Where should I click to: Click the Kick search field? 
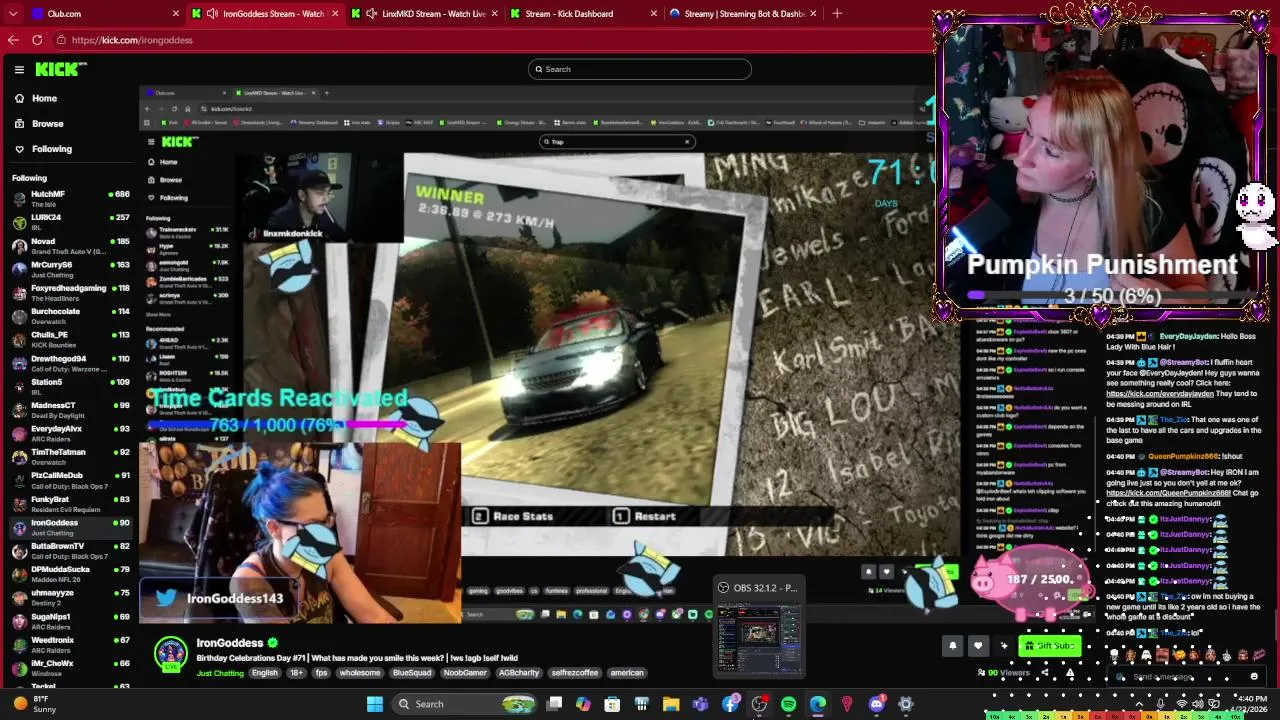[640, 69]
